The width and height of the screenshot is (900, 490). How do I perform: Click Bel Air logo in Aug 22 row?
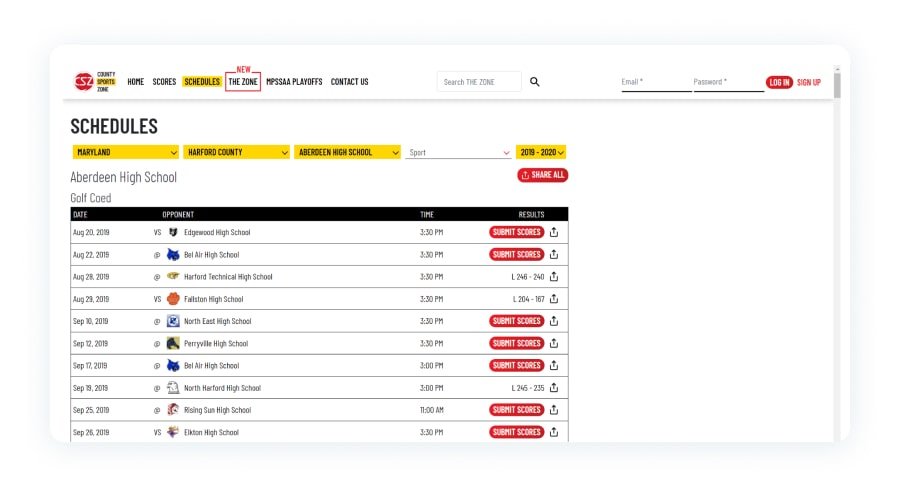[x=173, y=255]
